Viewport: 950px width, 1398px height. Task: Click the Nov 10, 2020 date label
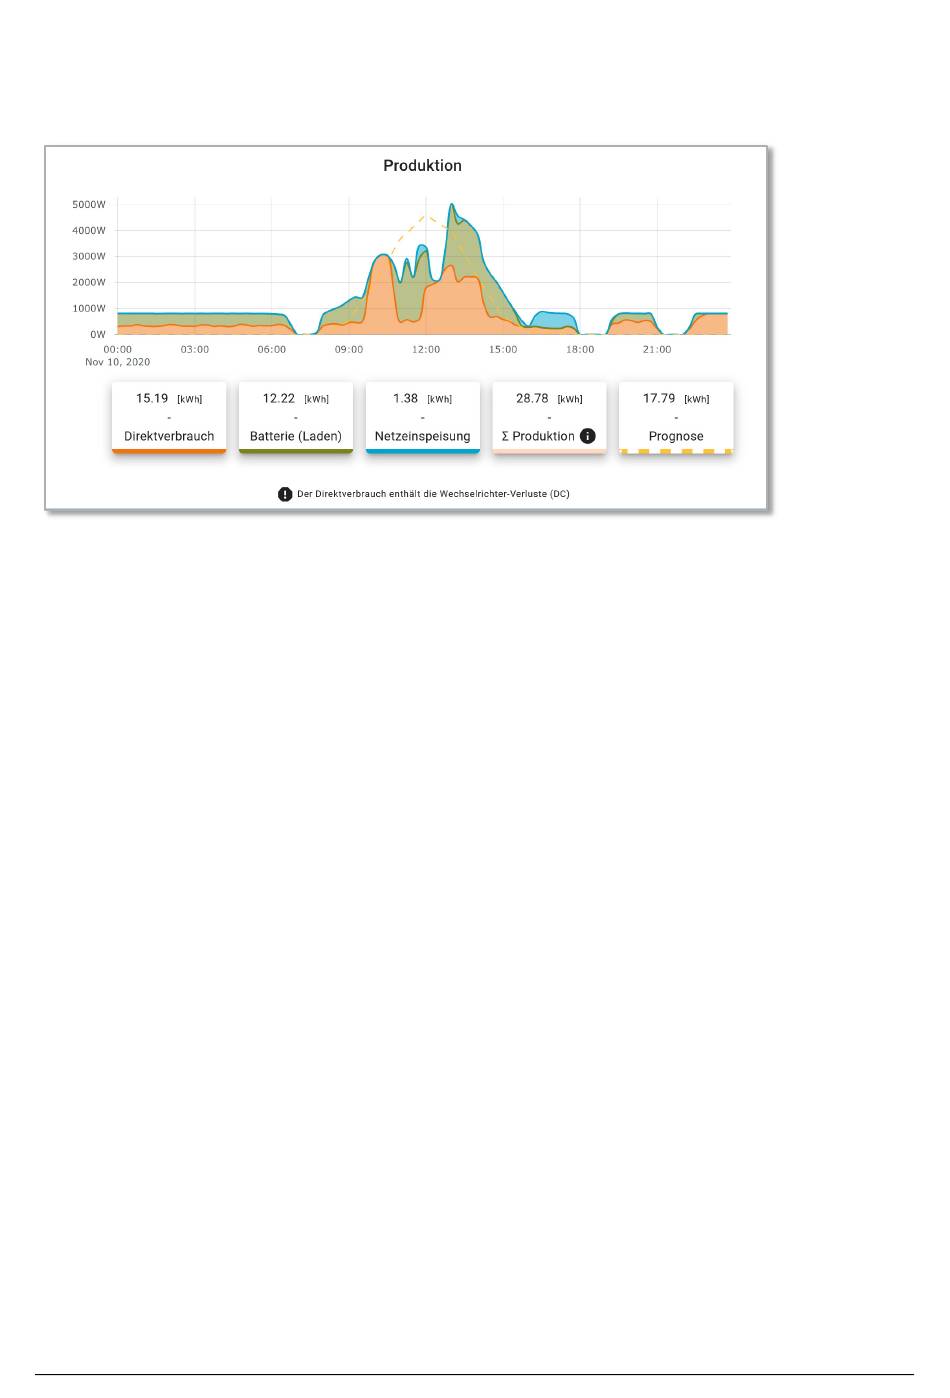click(x=118, y=362)
